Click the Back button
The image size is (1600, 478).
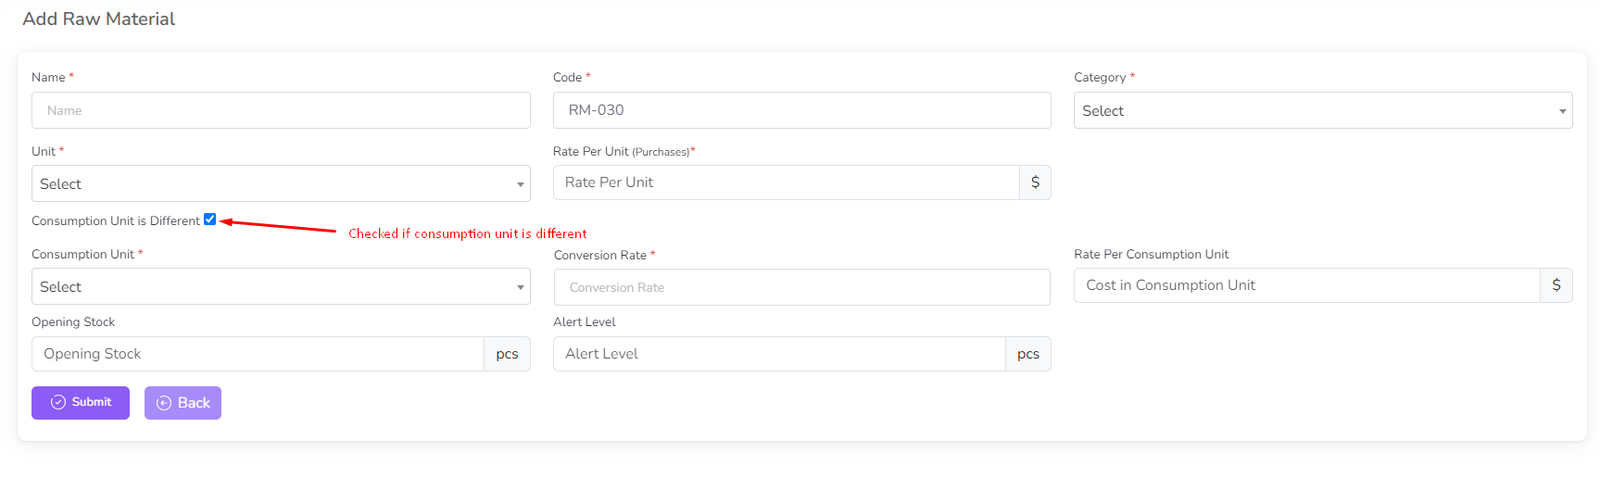tap(183, 403)
